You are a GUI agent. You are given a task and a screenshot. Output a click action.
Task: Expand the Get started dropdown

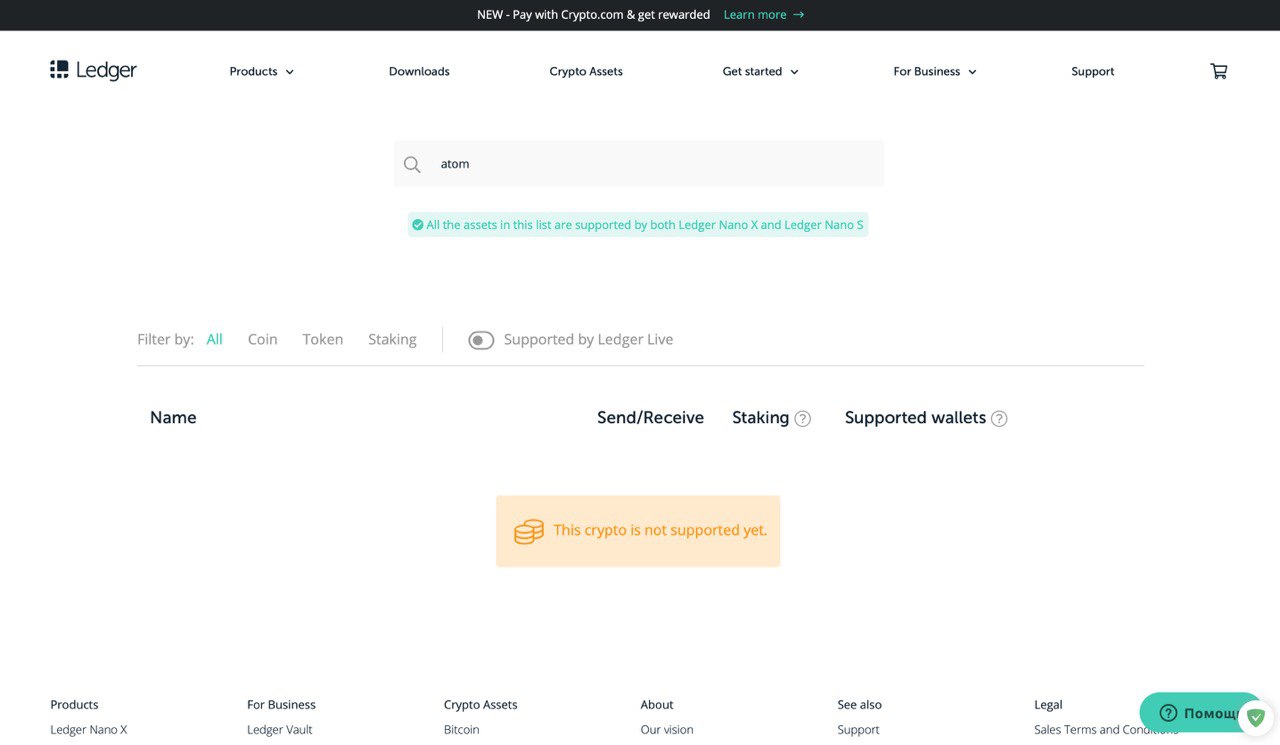(760, 72)
